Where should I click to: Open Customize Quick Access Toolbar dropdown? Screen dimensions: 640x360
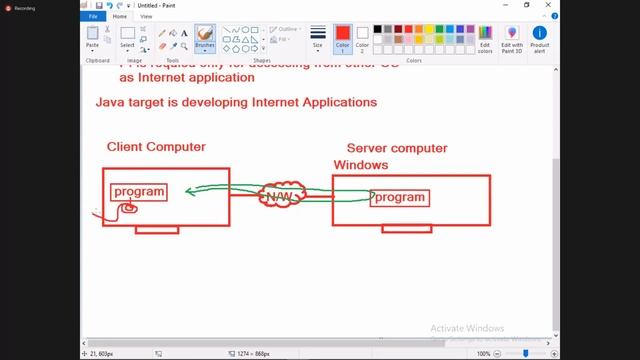coord(128,6)
